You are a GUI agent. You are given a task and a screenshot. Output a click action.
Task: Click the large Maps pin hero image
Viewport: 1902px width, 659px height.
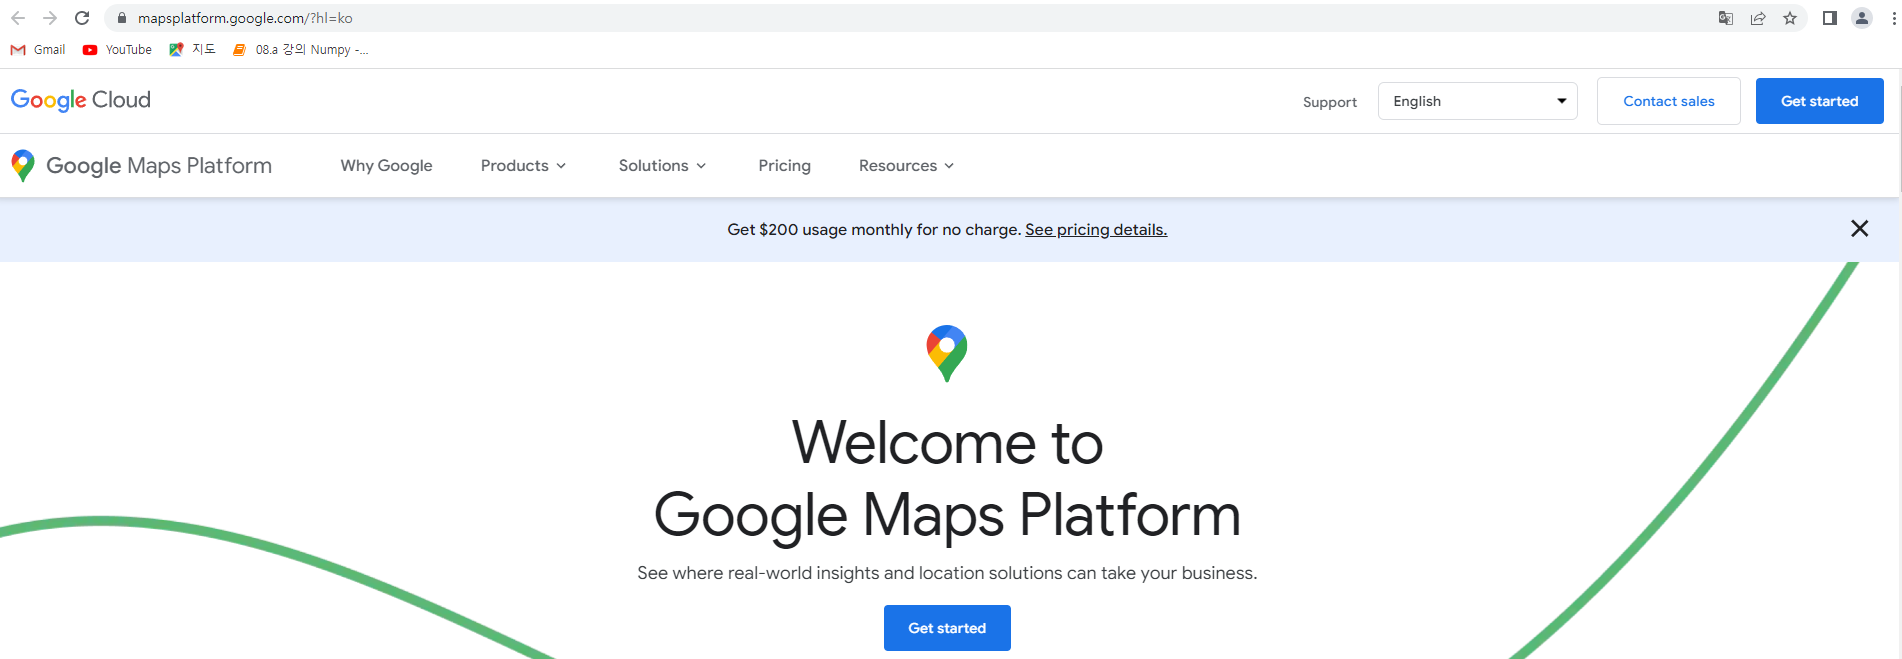pyautogui.click(x=947, y=353)
